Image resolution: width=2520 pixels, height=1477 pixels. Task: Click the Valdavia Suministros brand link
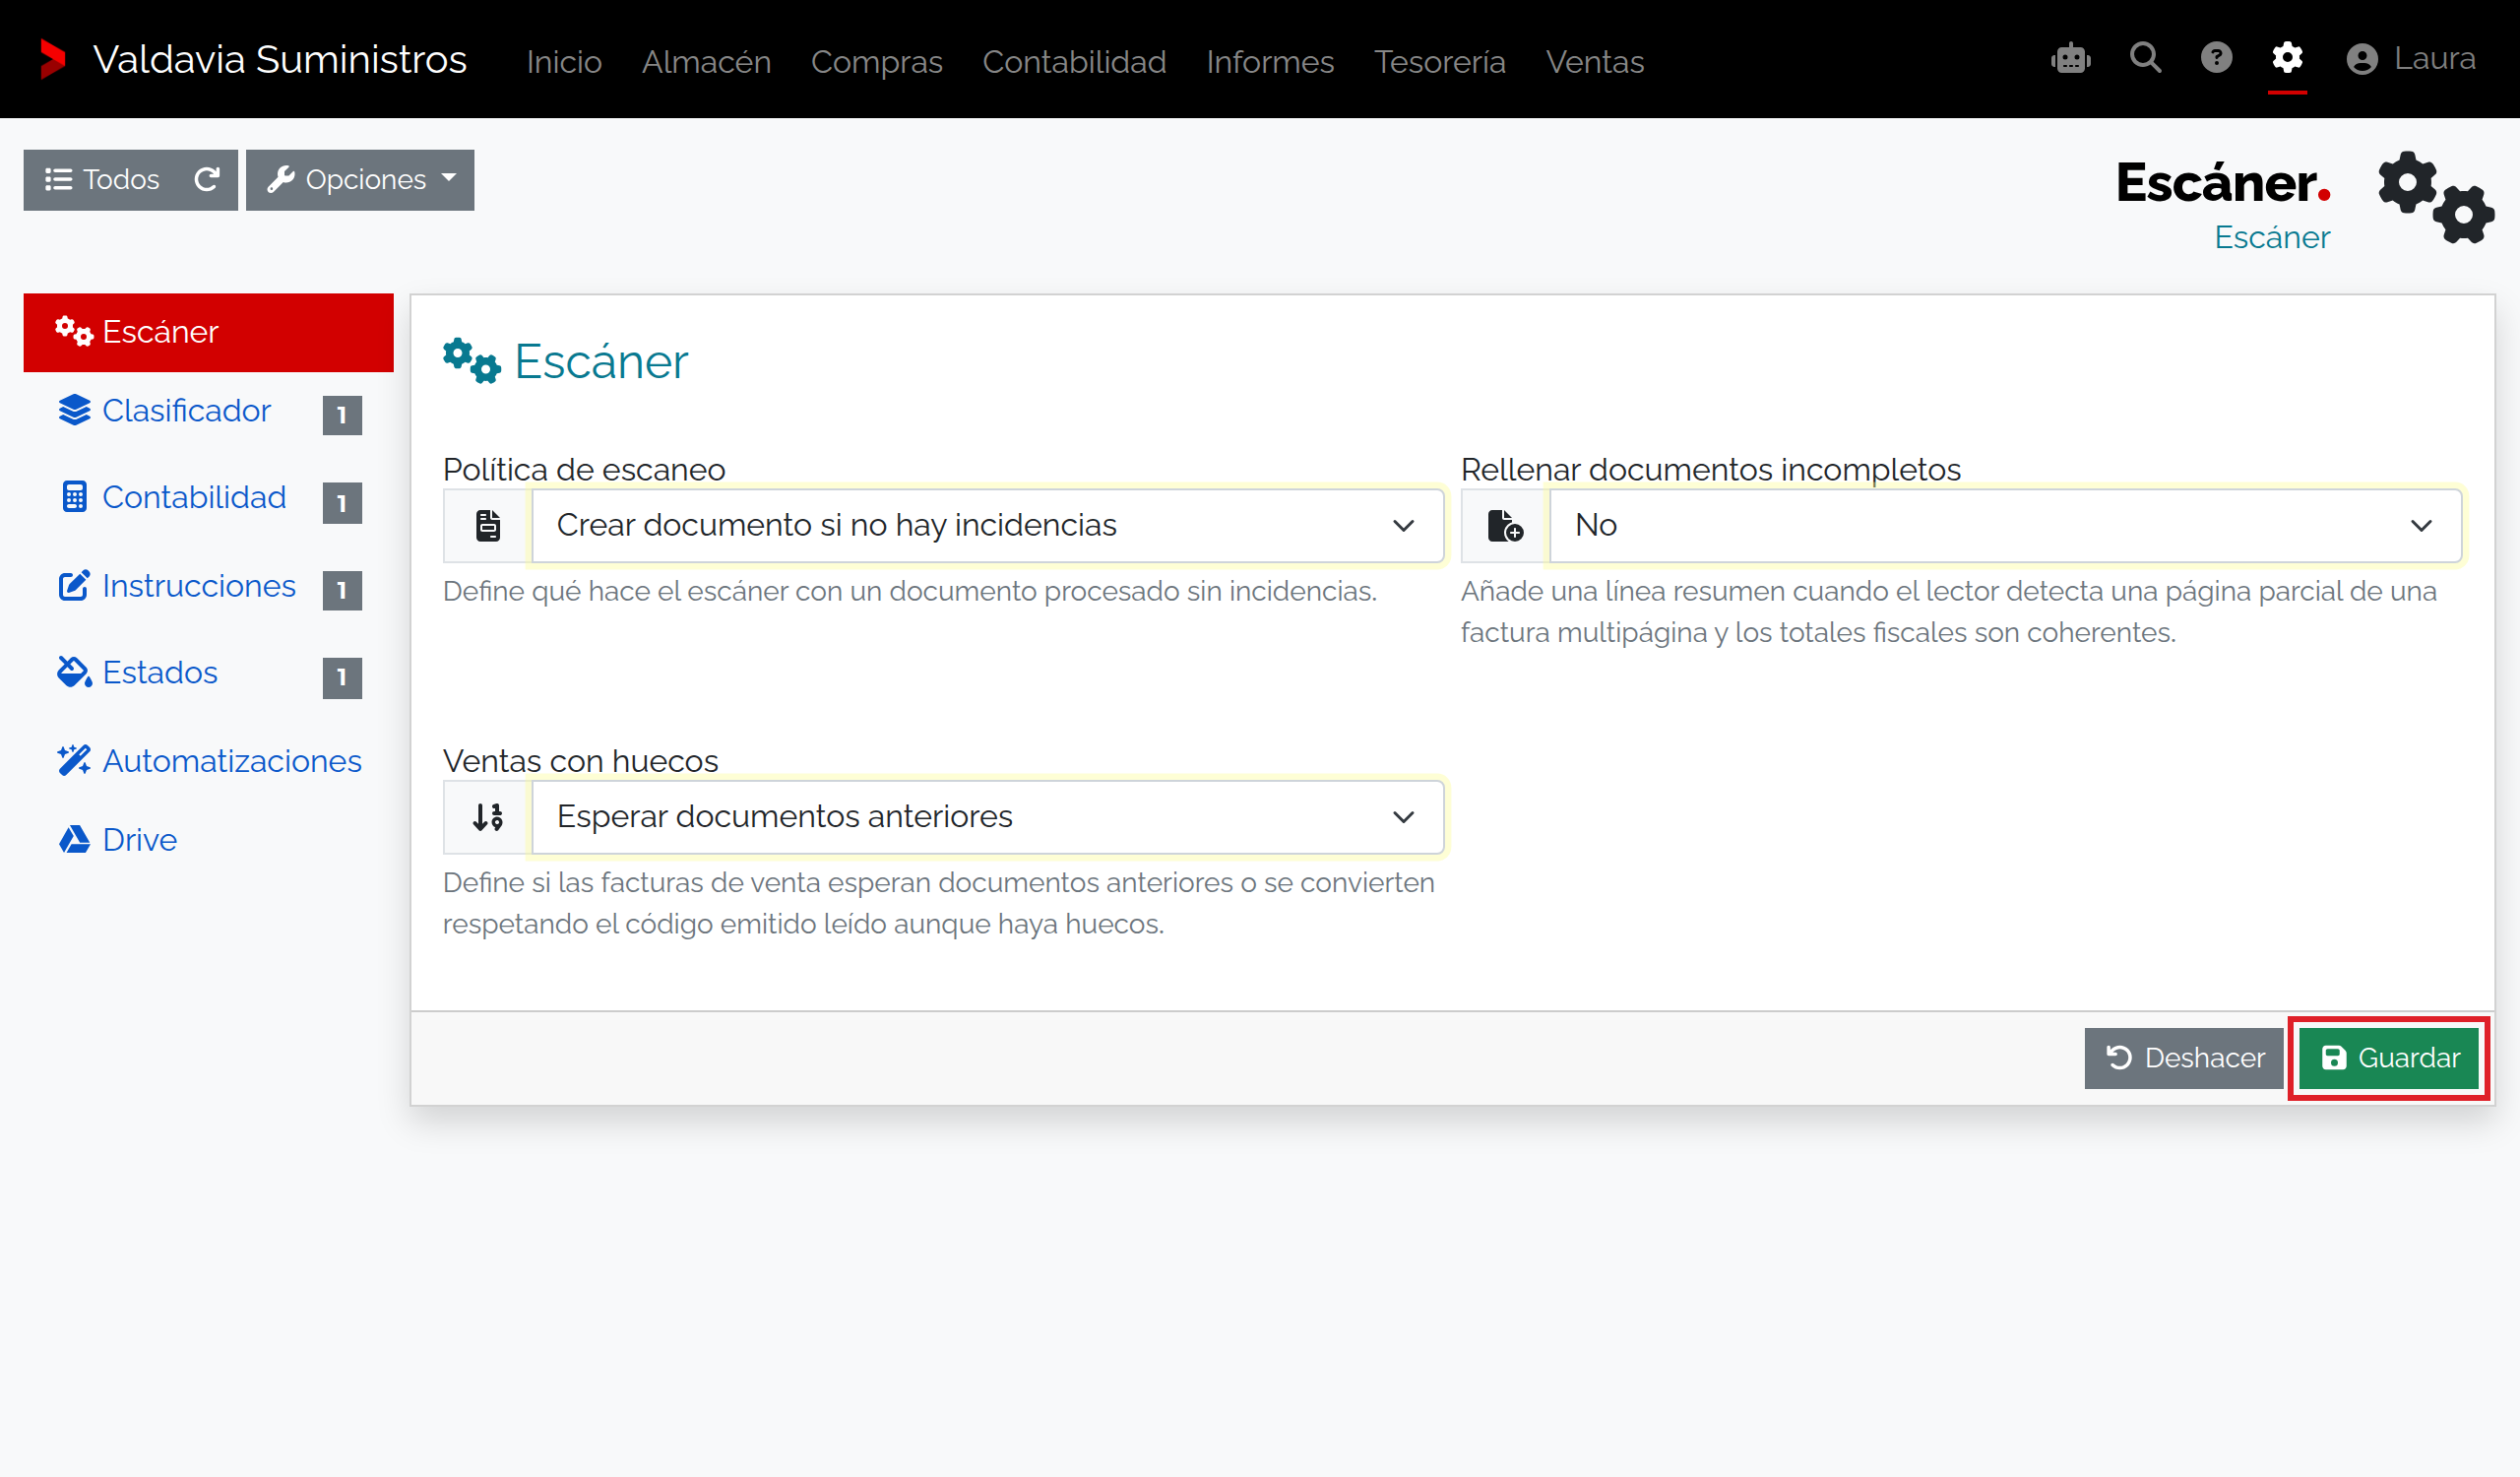tap(279, 59)
